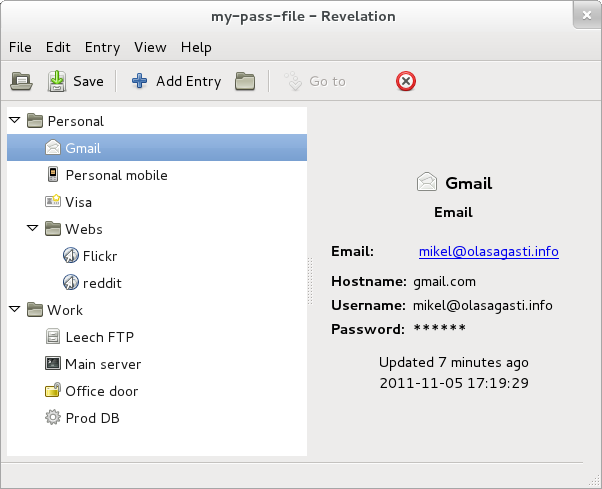Screen dimensions: 602x489
Task: Click the Save icon in toolbar
Action: (x=57, y=81)
